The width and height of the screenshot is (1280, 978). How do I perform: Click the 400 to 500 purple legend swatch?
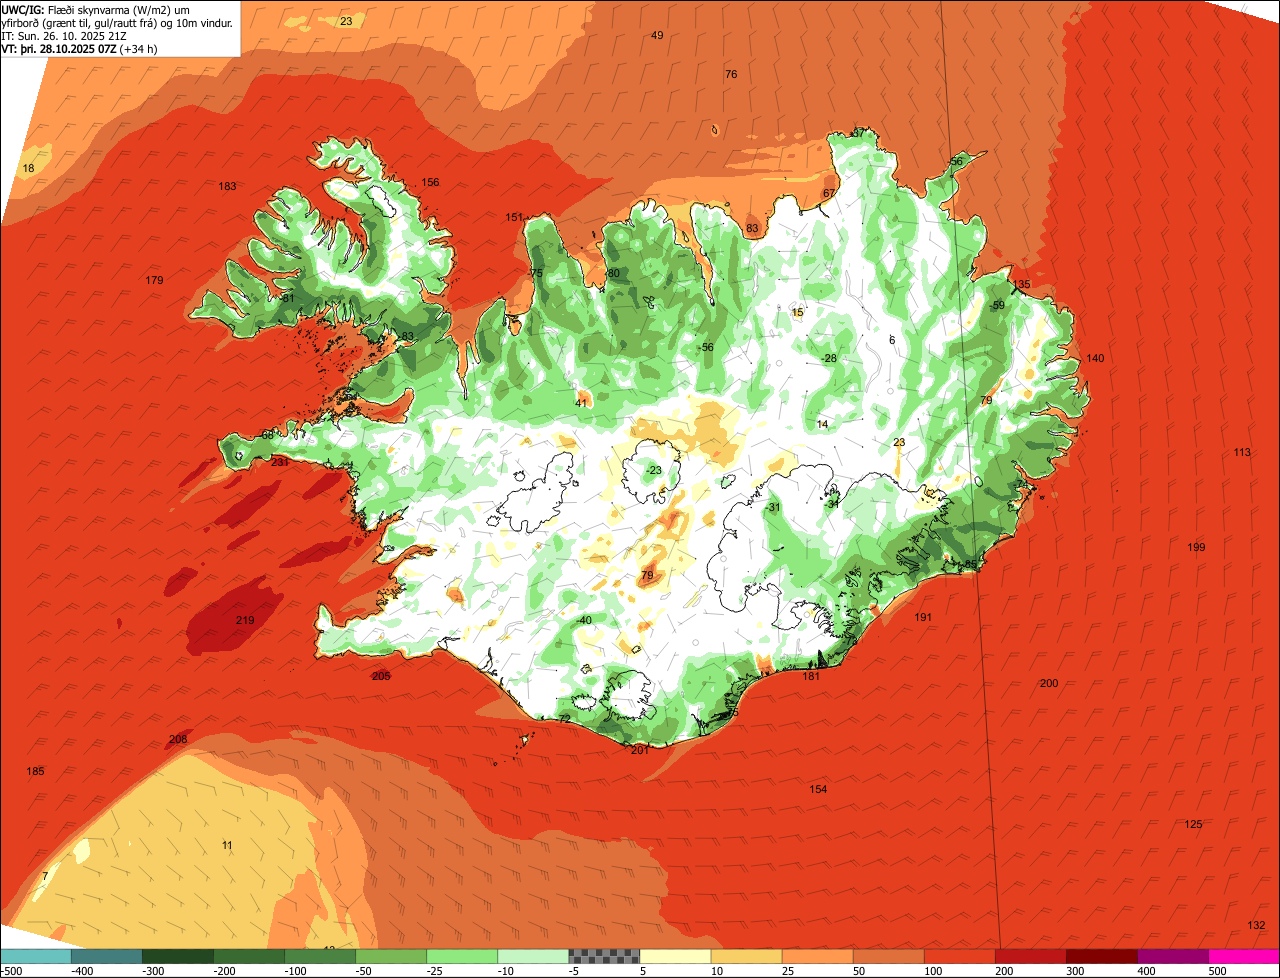tap(1173, 956)
